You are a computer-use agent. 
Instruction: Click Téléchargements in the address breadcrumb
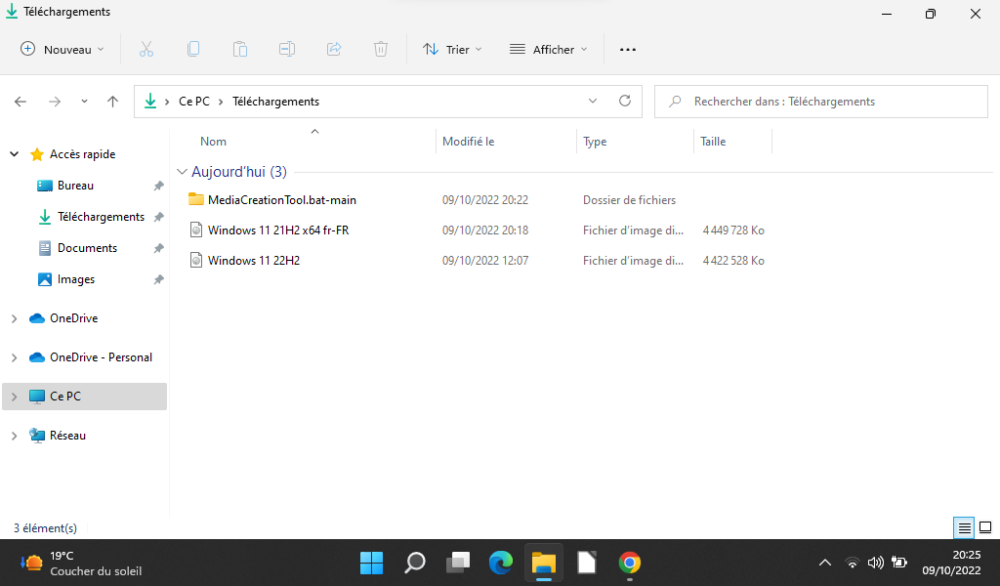(276, 101)
